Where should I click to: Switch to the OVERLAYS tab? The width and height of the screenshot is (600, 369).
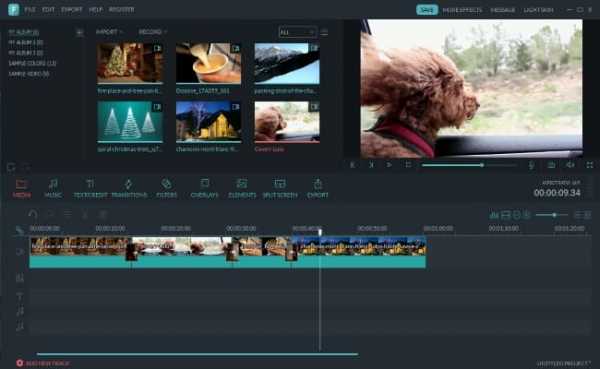coord(204,188)
